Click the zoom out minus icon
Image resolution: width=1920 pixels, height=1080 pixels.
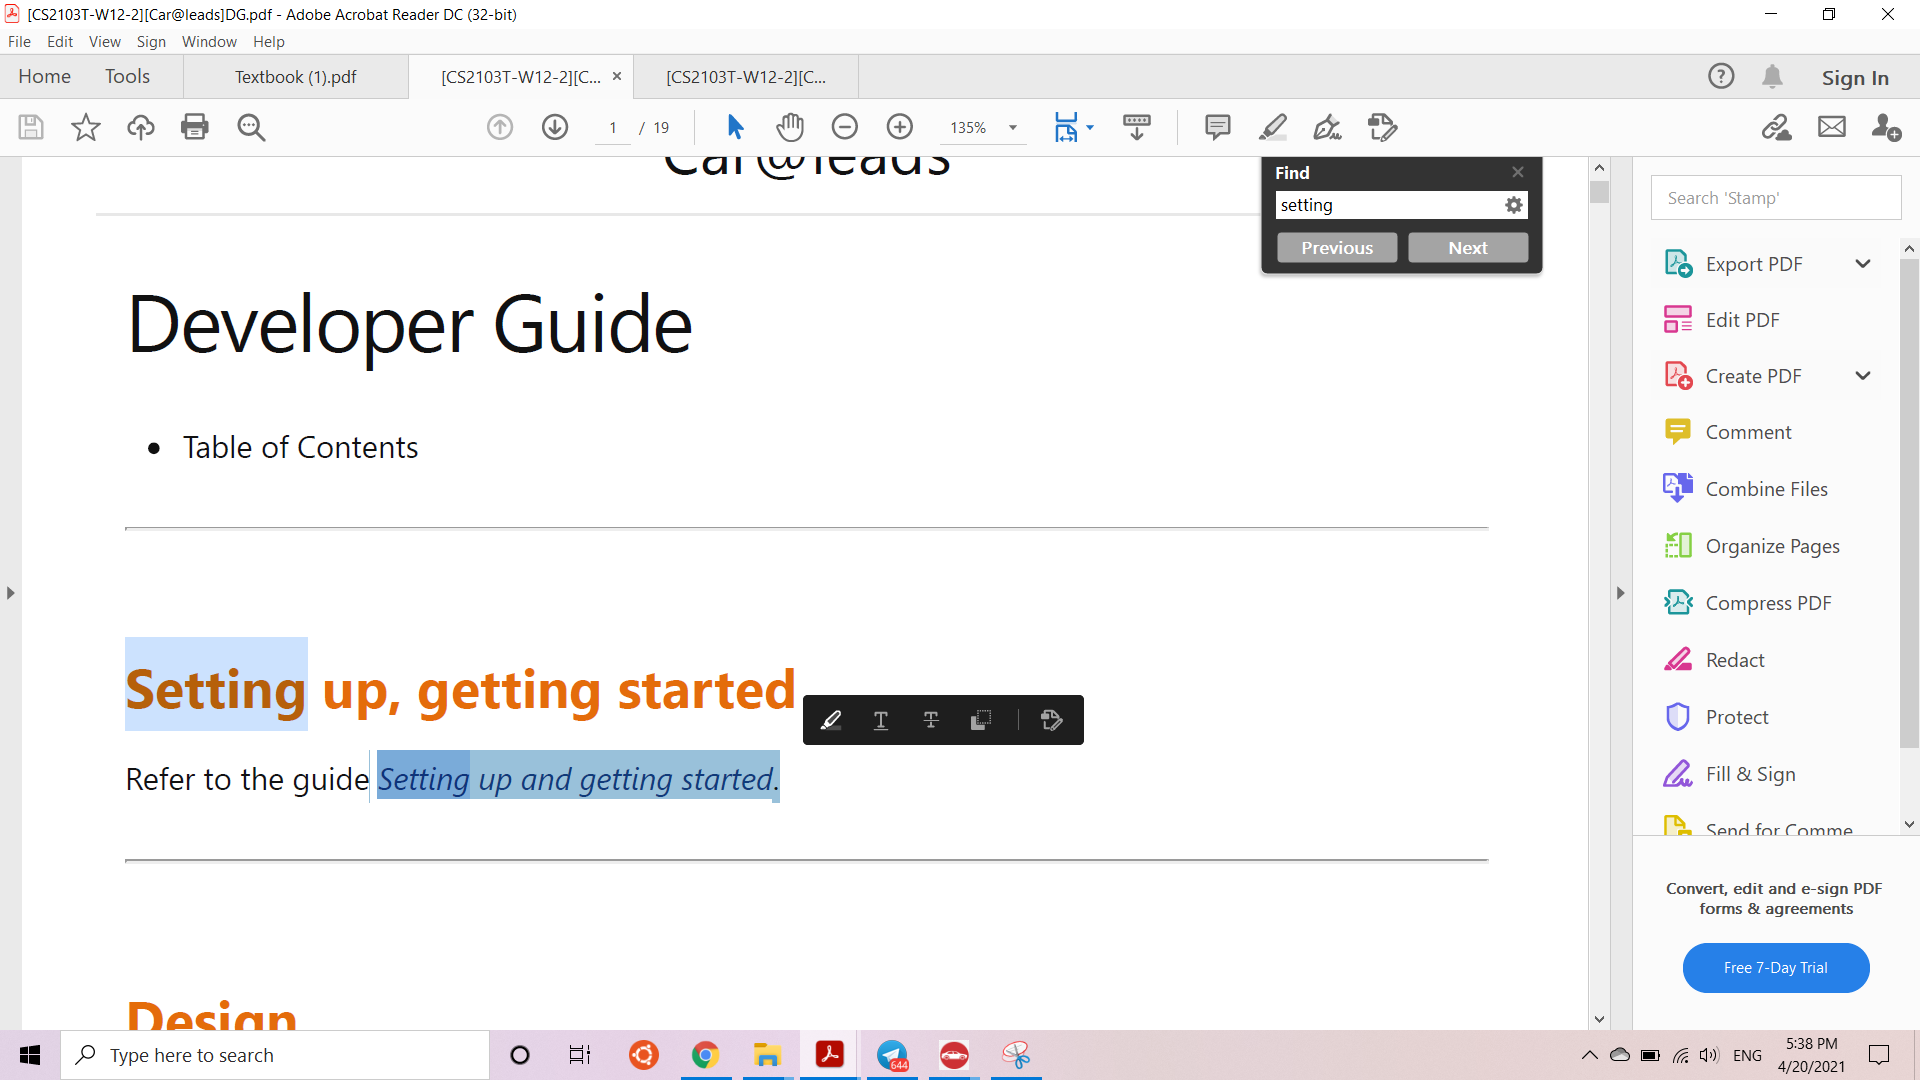(845, 127)
